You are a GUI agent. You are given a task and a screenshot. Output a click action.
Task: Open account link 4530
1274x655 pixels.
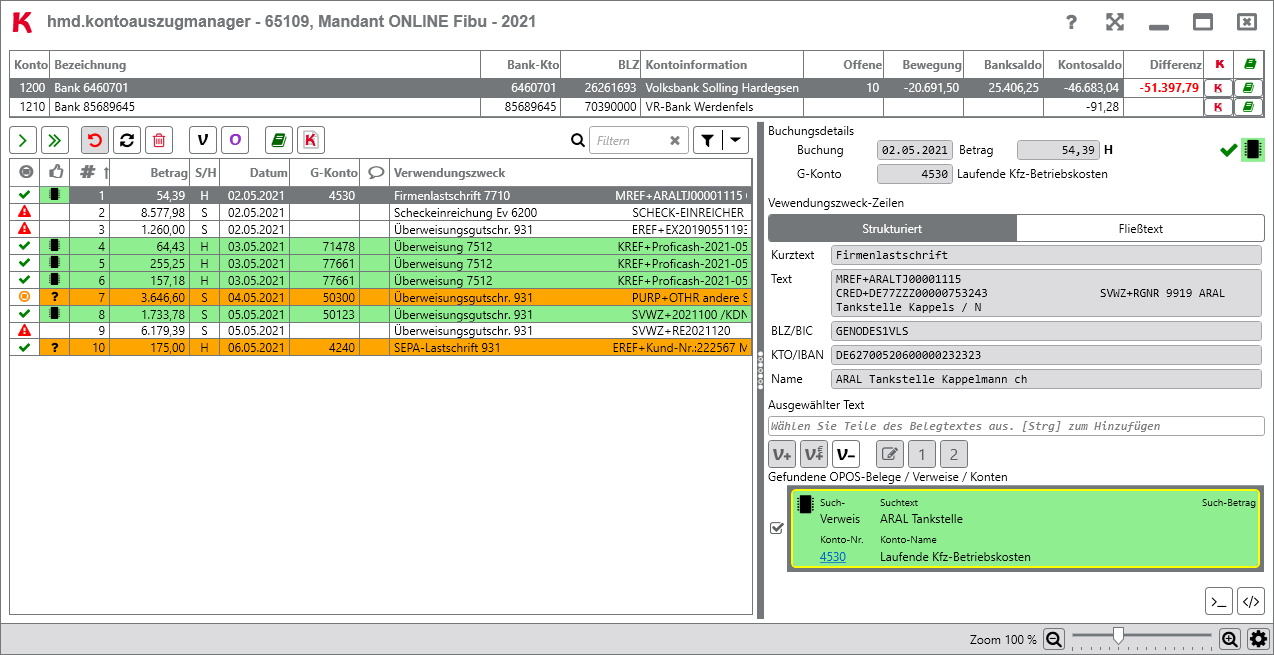click(832, 557)
